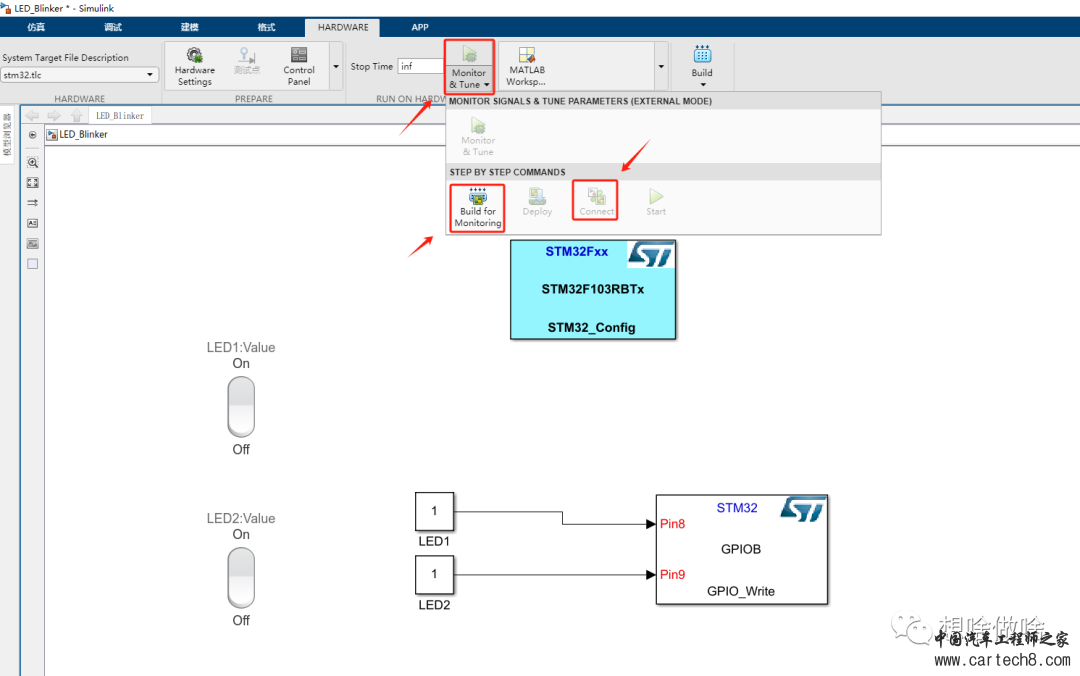This screenshot has height=676, width=1080.
Task: Expand the MATLAB Workspace gallery arrow
Action: click(661, 67)
